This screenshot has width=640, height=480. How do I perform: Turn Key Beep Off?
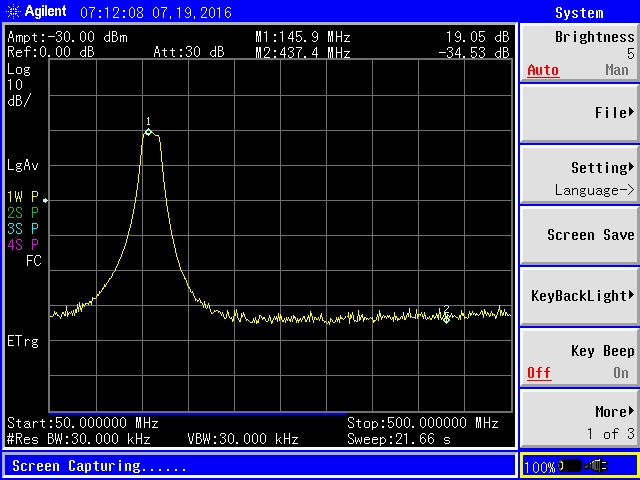point(539,372)
